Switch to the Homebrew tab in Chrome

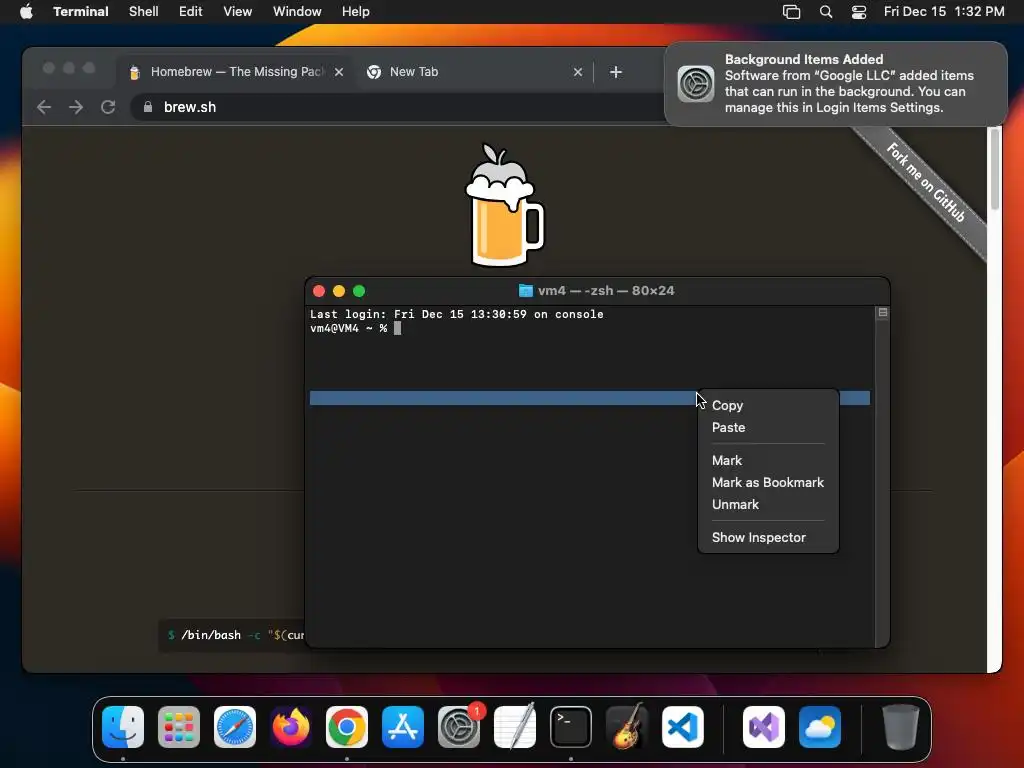tap(235, 72)
